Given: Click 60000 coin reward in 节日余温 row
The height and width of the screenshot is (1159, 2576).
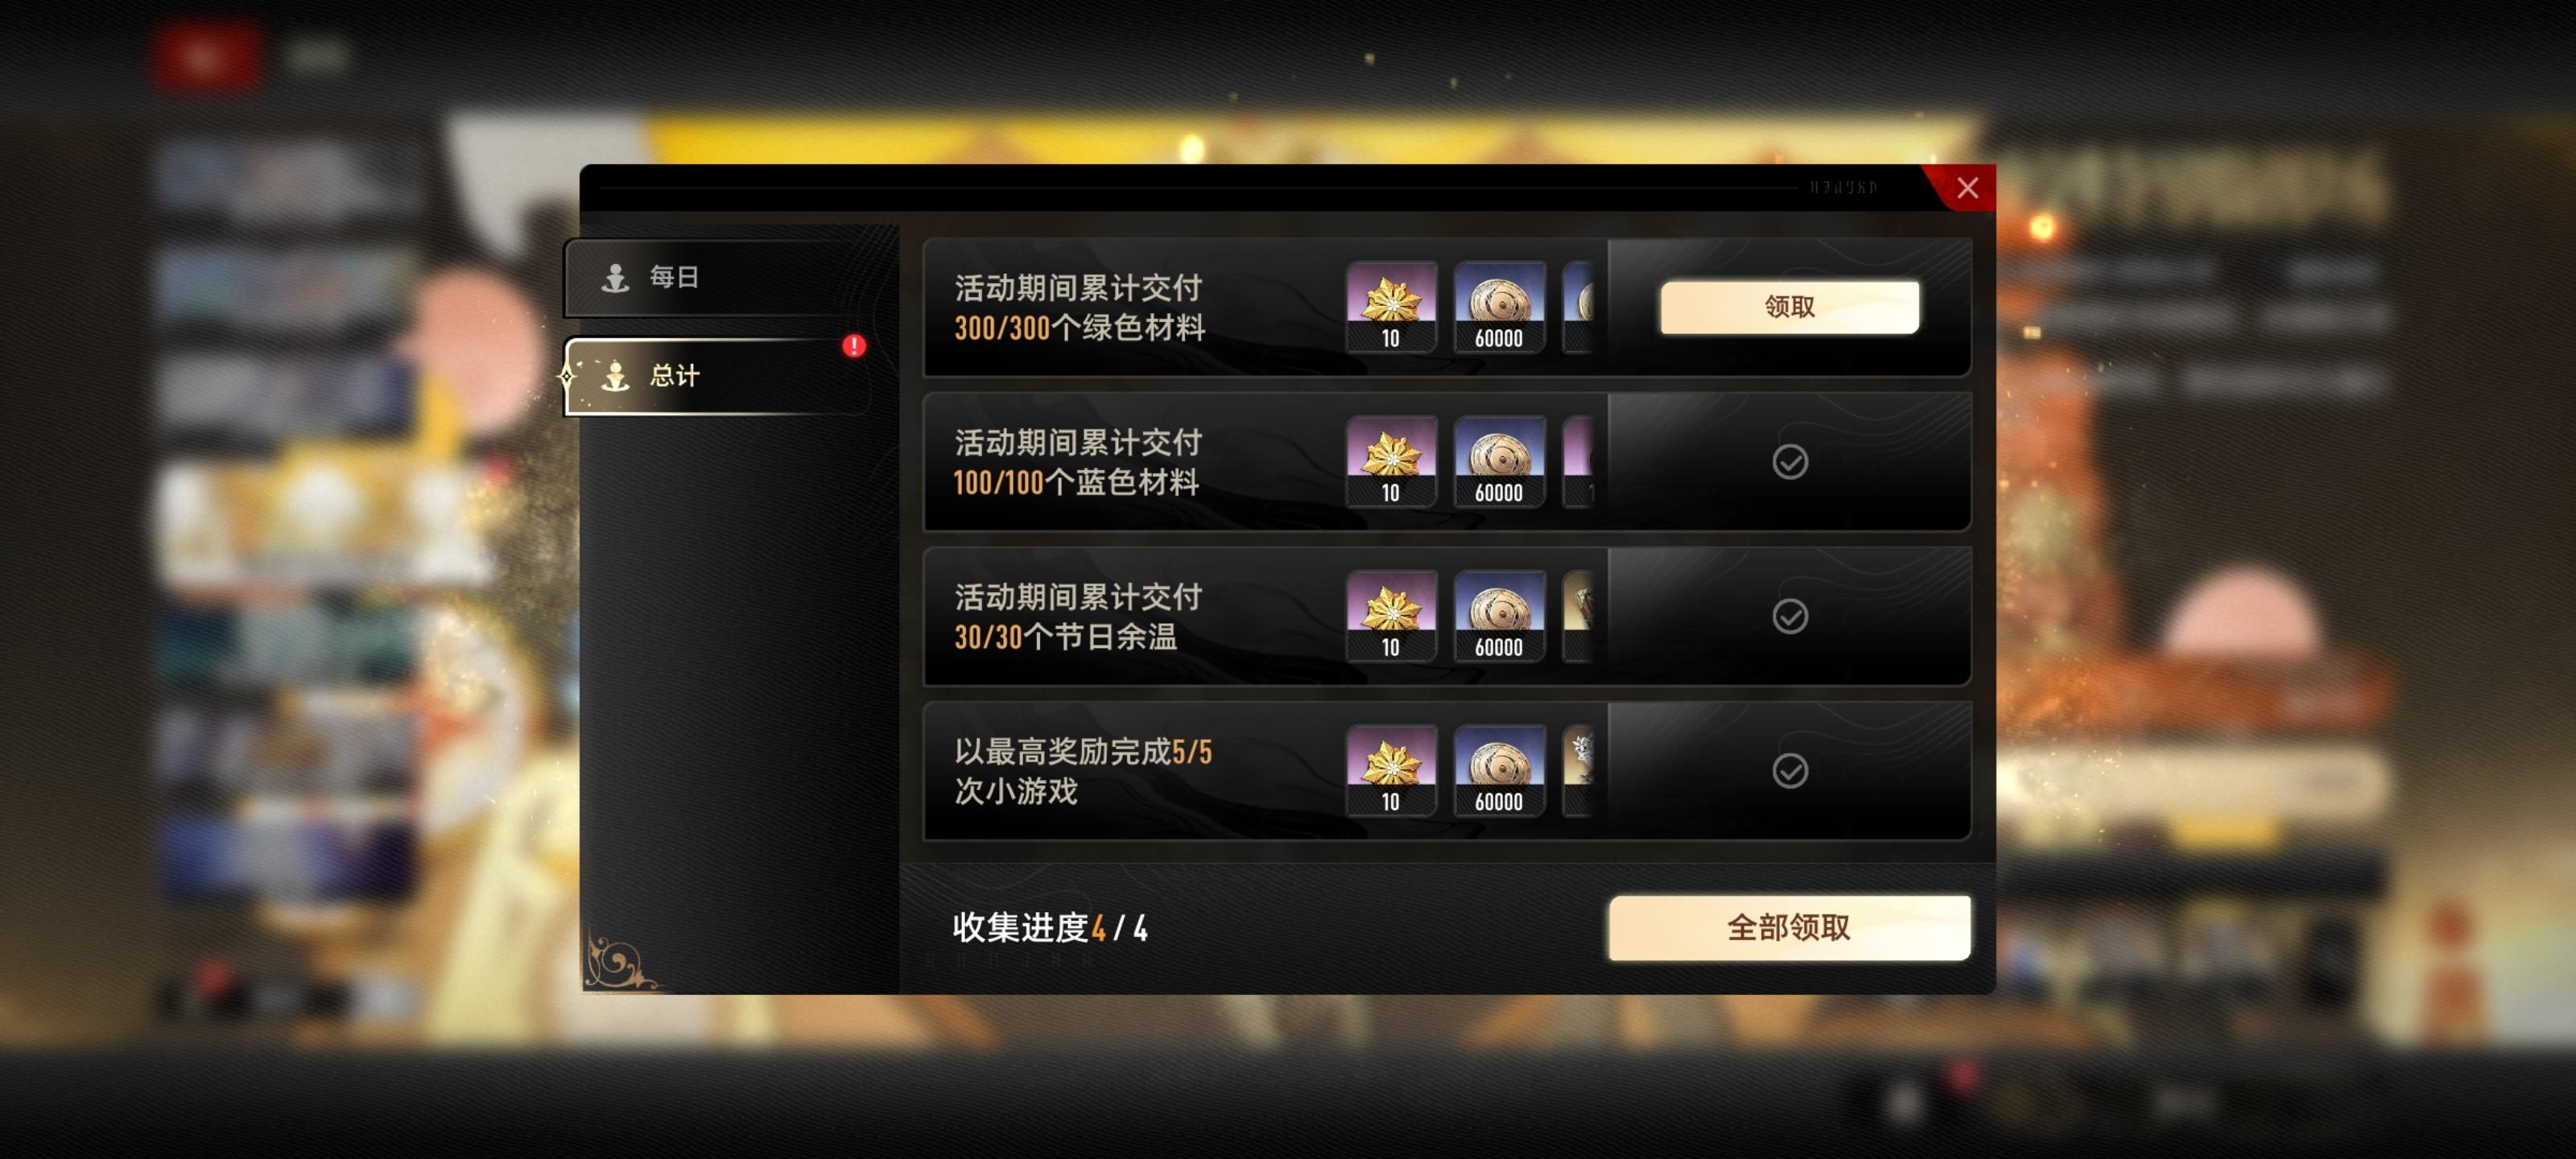Looking at the screenshot, I should [x=1498, y=616].
